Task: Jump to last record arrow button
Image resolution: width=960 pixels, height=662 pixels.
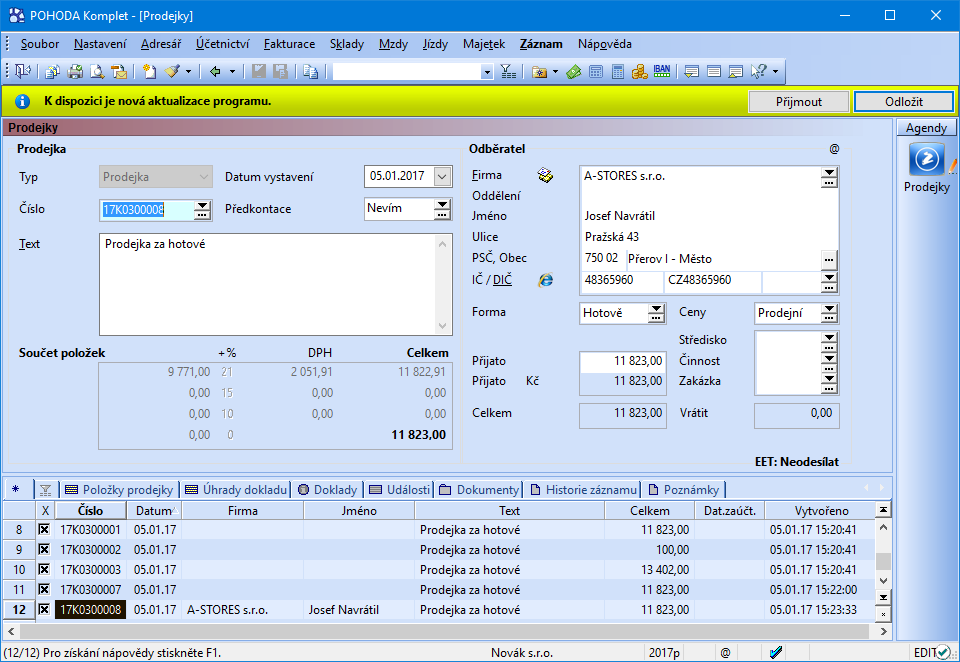Action: click(x=883, y=598)
